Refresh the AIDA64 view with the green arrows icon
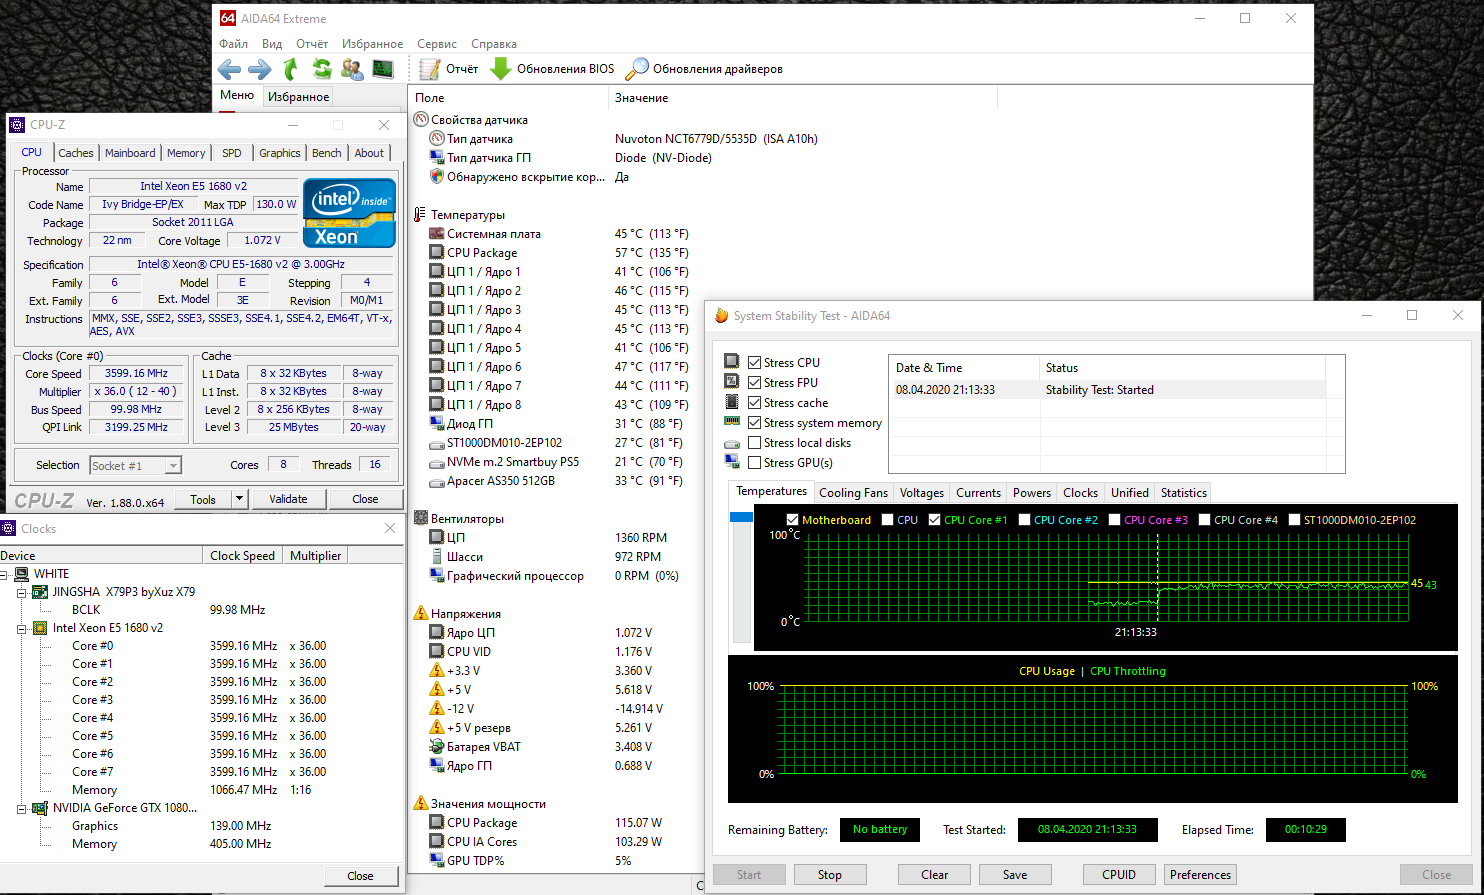The image size is (1484, 895). [322, 69]
